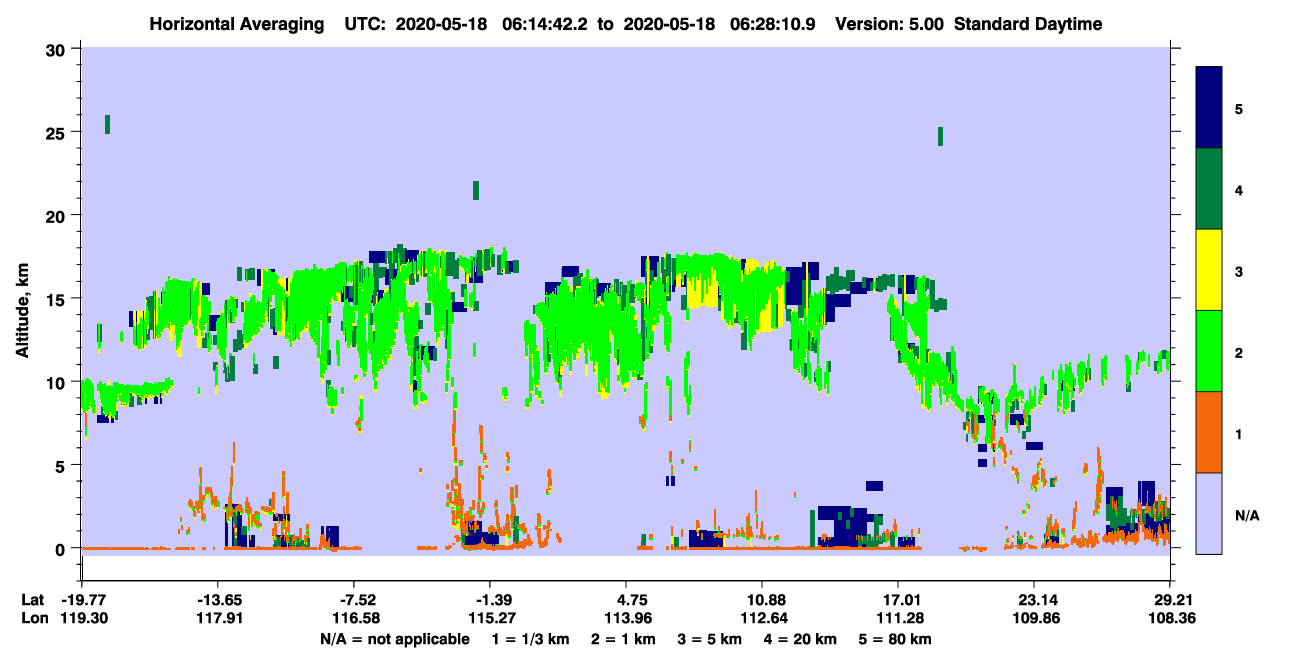Image resolution: width=1300 pixels, height=667 pixels.
Task: Click the y-axis tick label 10
Action: [x=57, y=382]
